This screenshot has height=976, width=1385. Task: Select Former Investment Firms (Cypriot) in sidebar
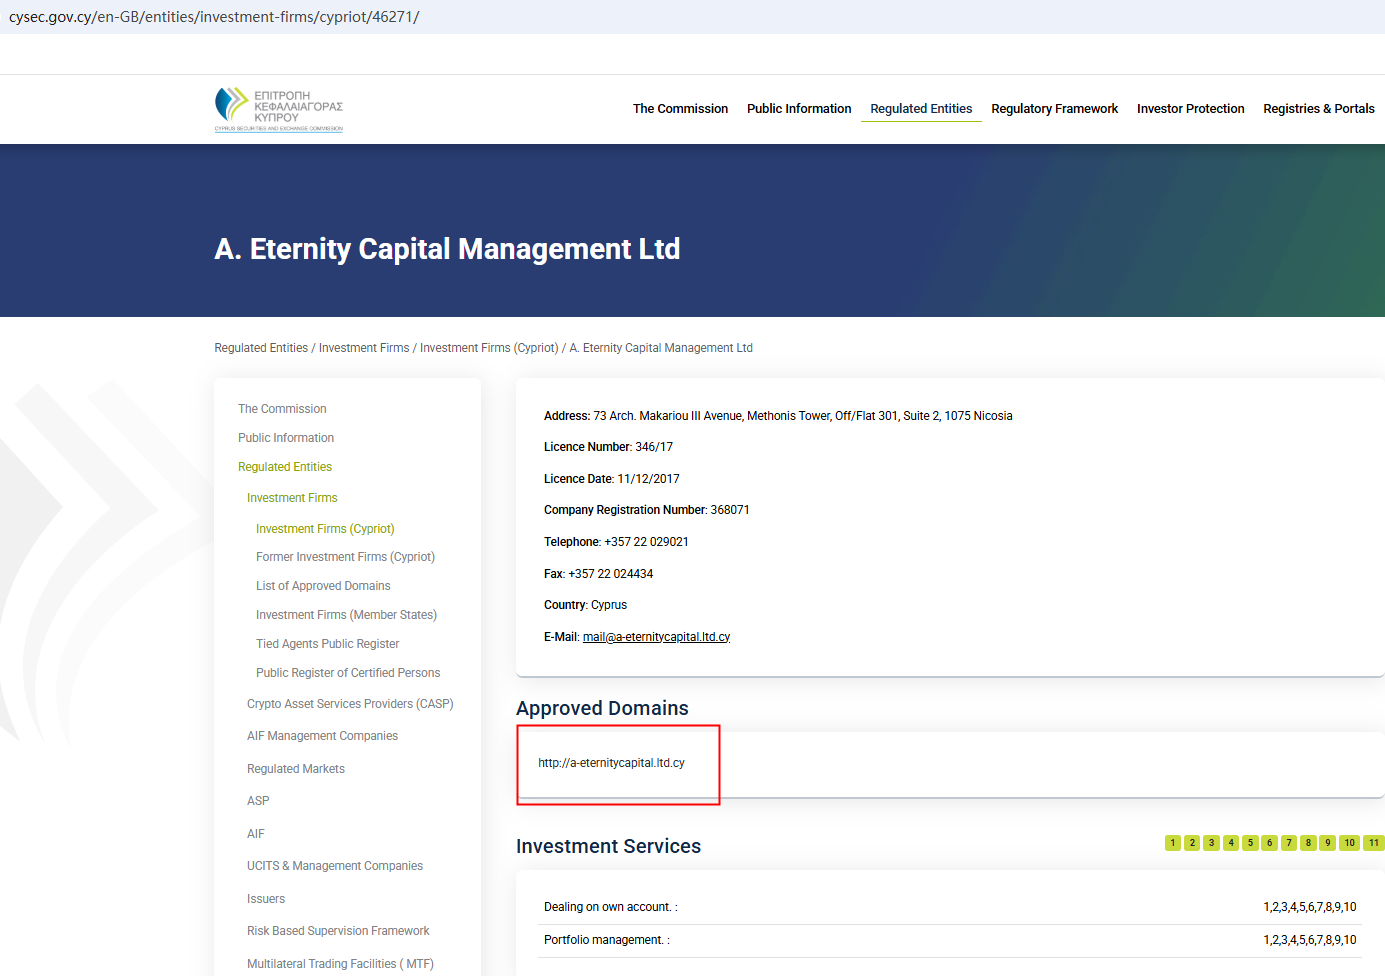tap(345, 557)
